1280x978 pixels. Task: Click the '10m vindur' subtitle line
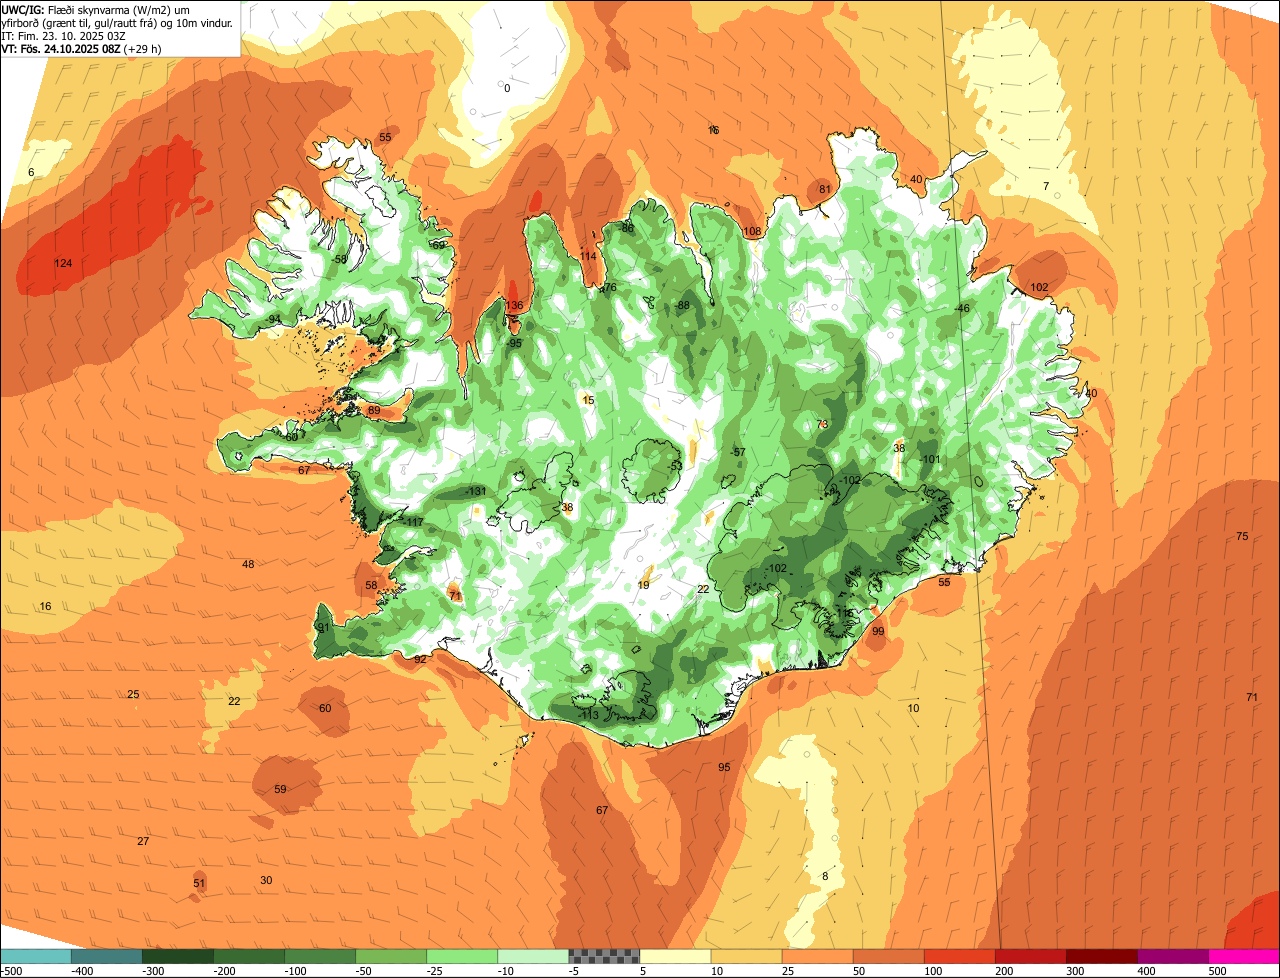(x=118, y=22)
